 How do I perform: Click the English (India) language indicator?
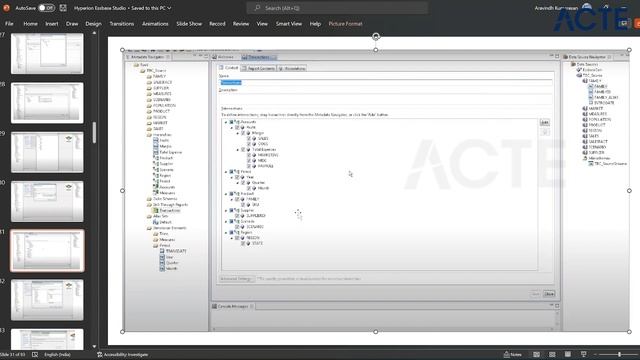point(57,355)
